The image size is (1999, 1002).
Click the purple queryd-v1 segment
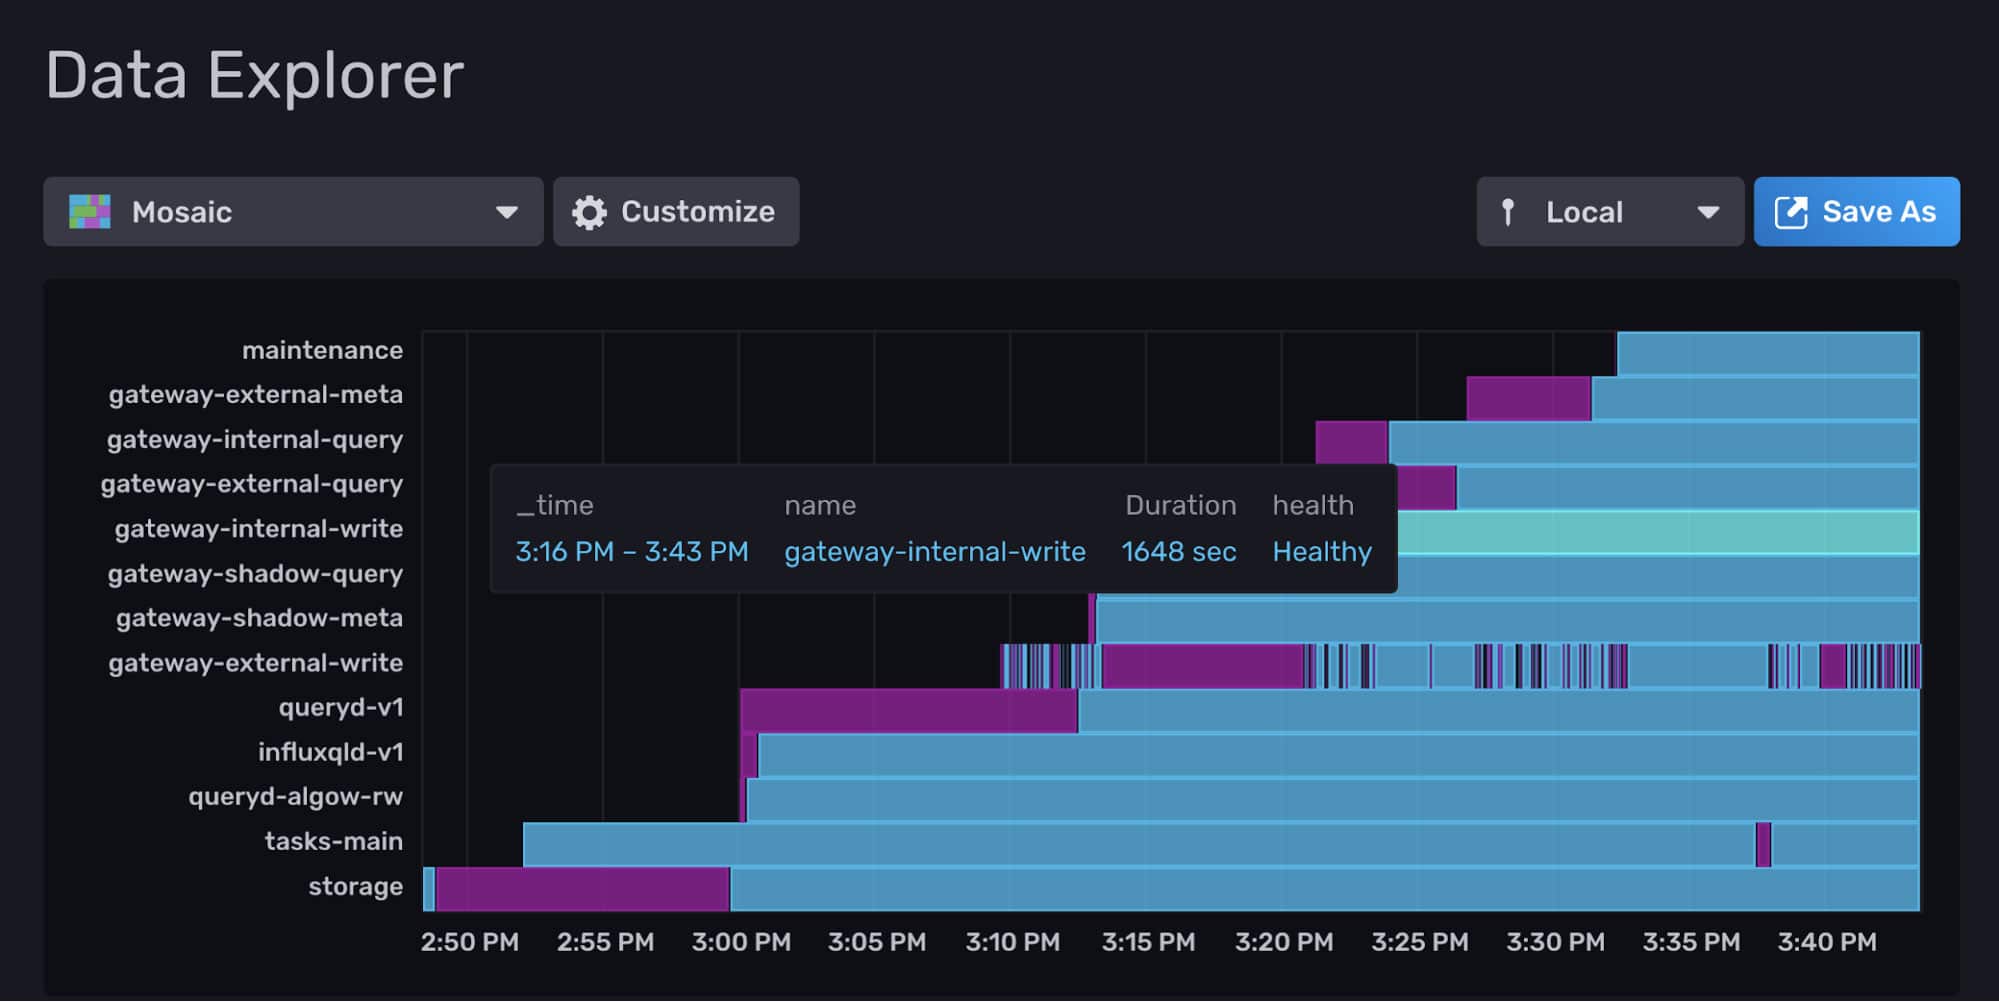coord(908,711)
